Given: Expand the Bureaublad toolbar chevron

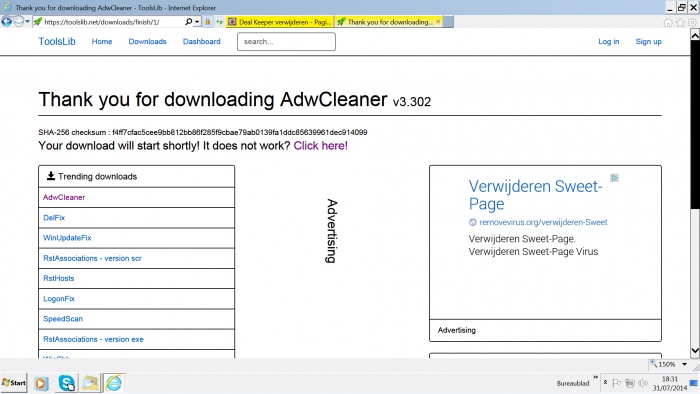Looking at the screenshot, I should [x=595, y=377].
